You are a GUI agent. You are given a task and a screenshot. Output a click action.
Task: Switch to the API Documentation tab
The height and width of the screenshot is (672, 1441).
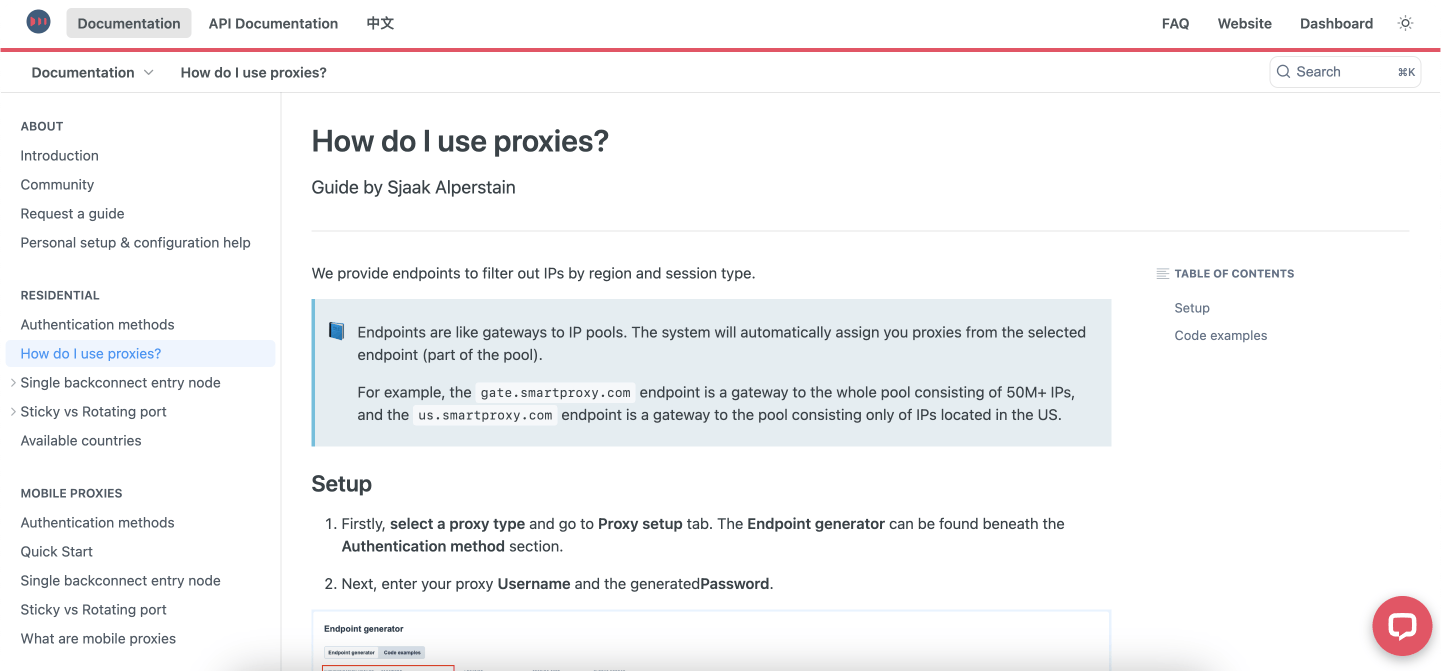coord(273,23)
